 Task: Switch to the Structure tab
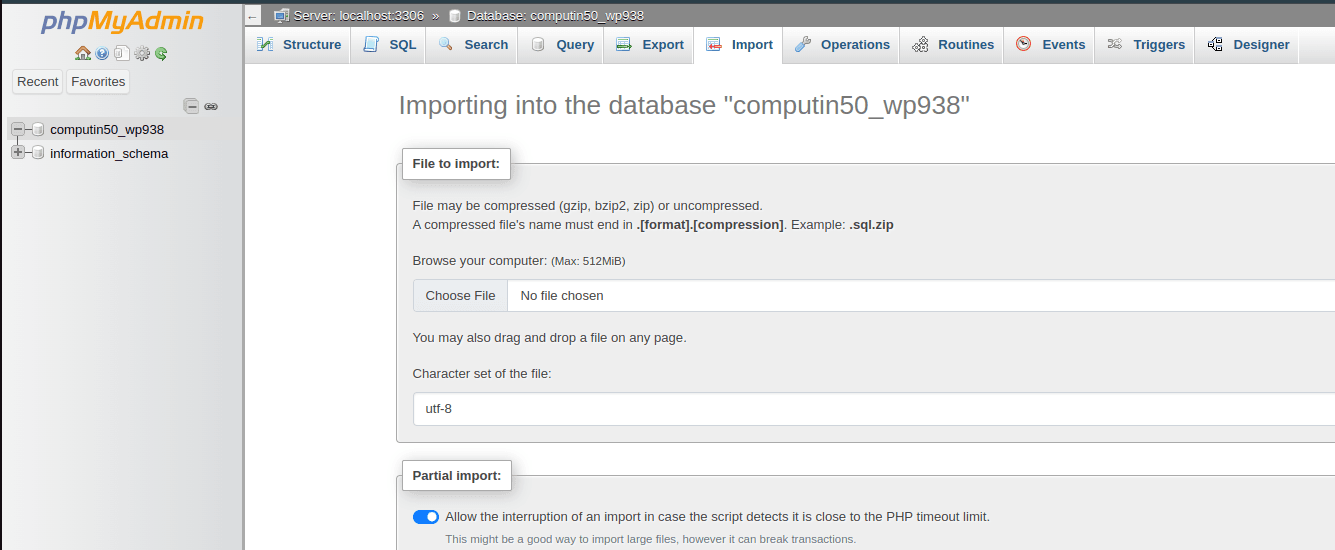click(299, 45)
